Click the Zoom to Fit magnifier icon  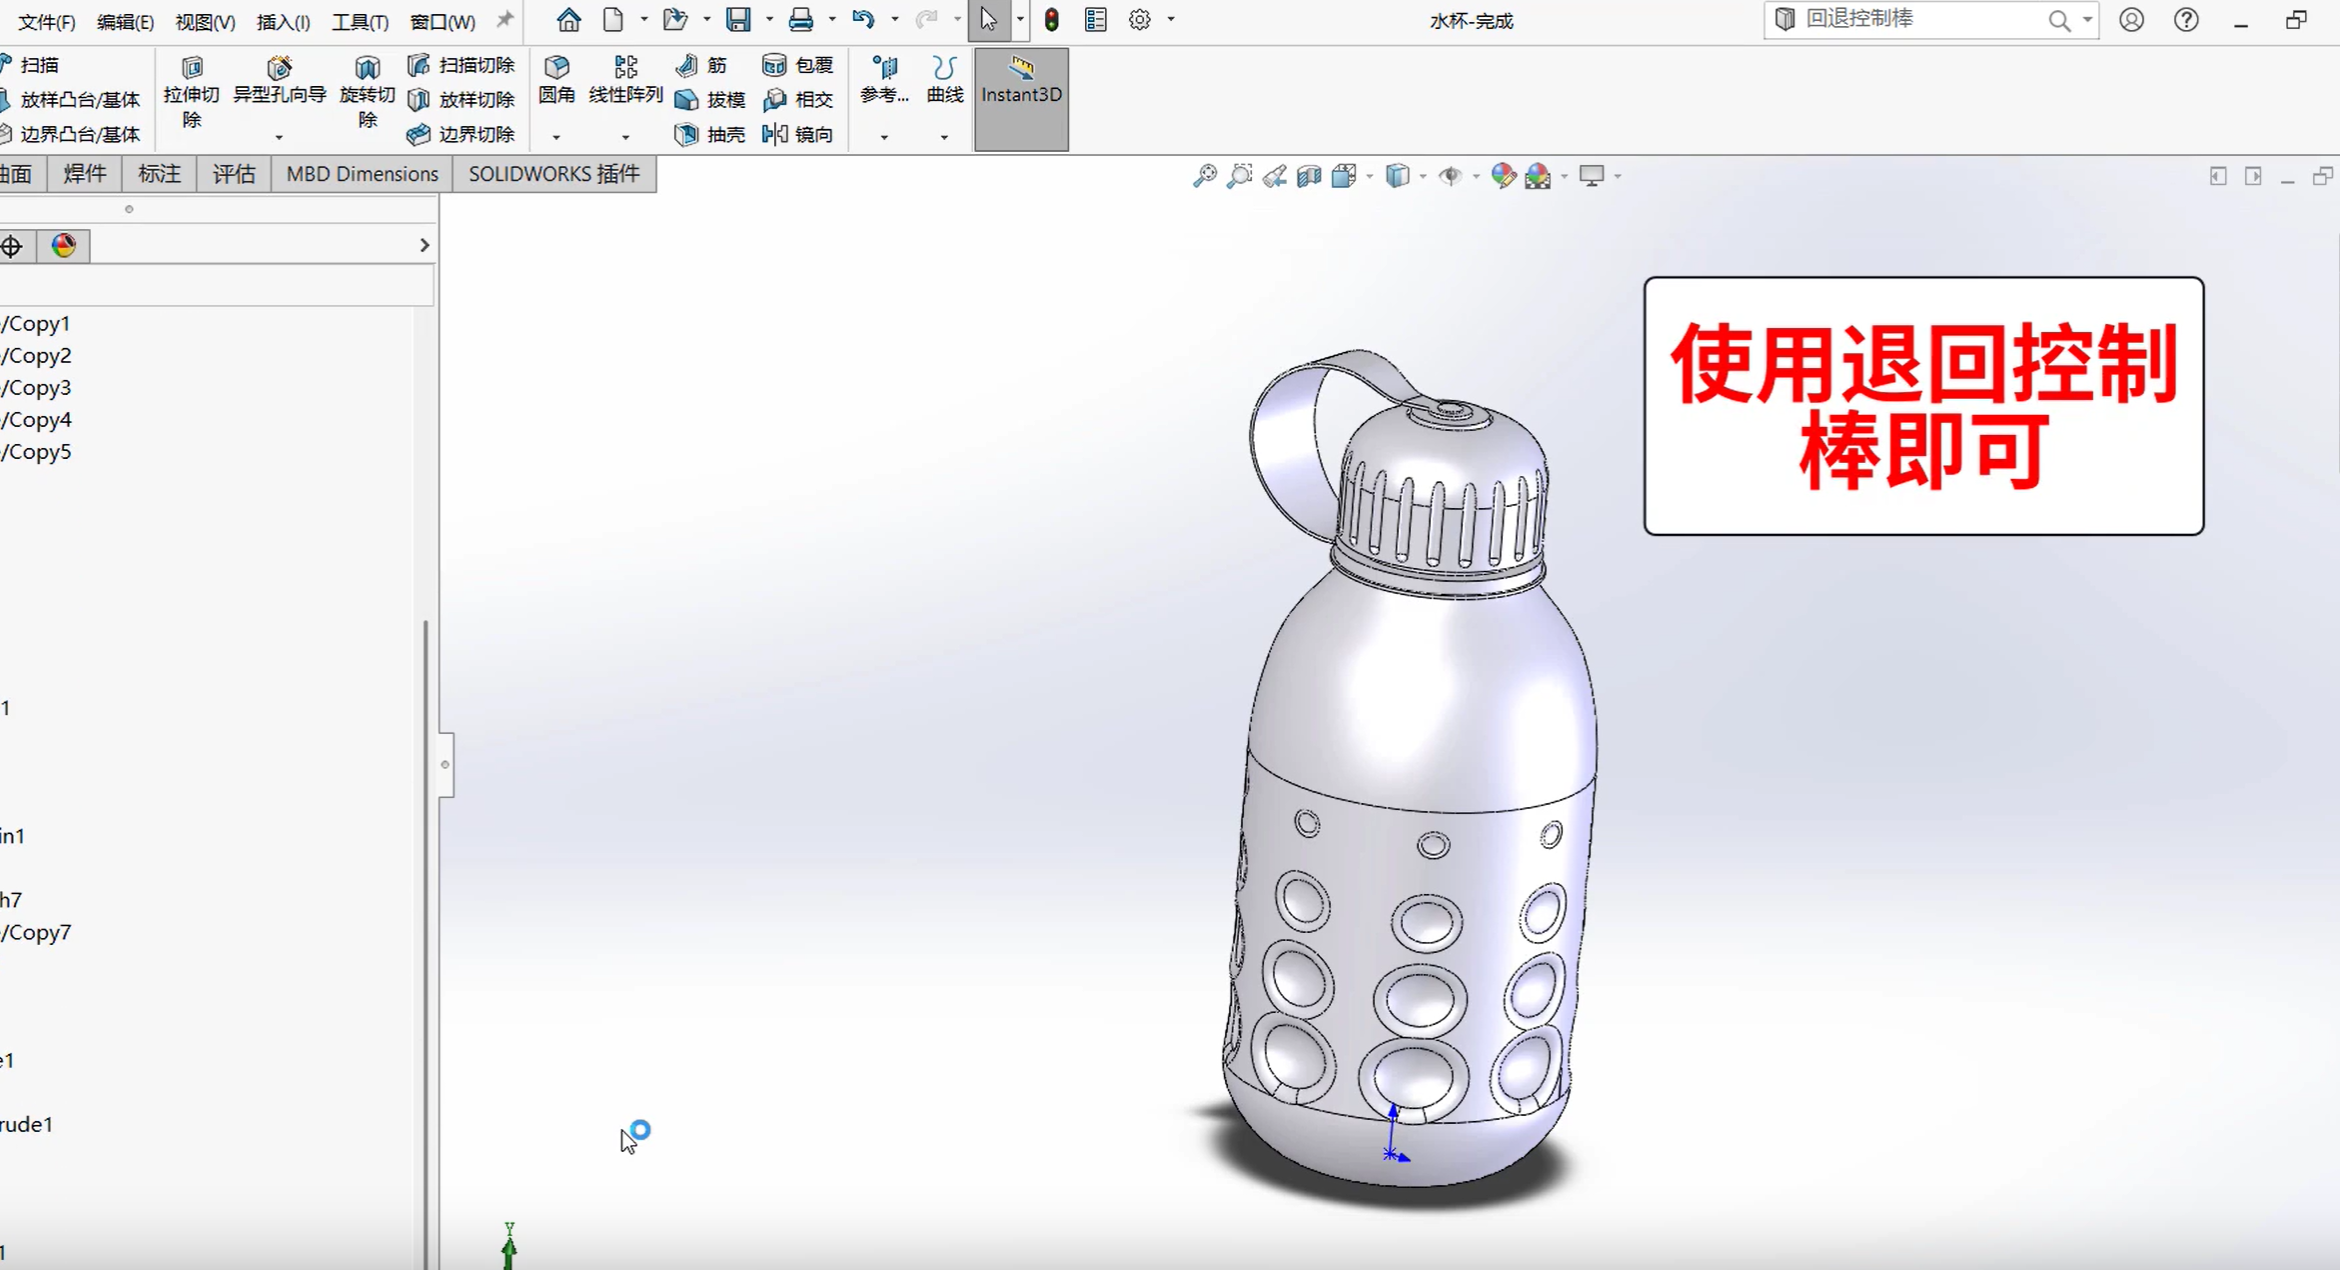click(1204, 176)
